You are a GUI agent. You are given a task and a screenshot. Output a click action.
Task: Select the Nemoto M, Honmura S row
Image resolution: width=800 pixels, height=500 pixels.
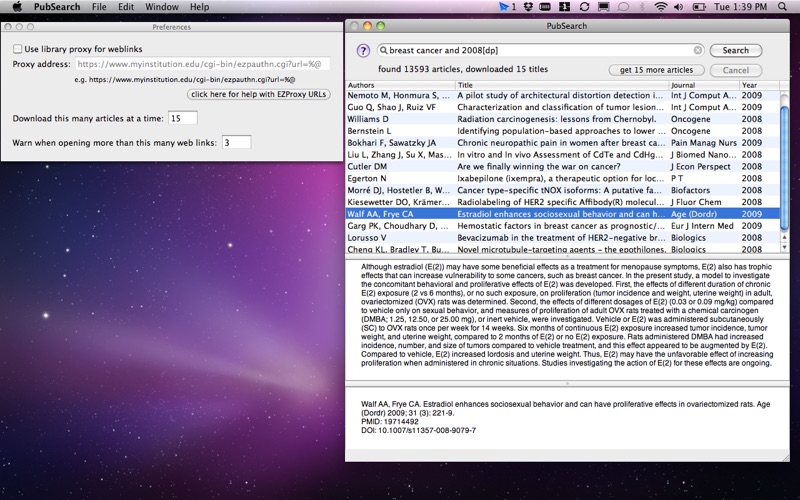(x=563, y=95)
